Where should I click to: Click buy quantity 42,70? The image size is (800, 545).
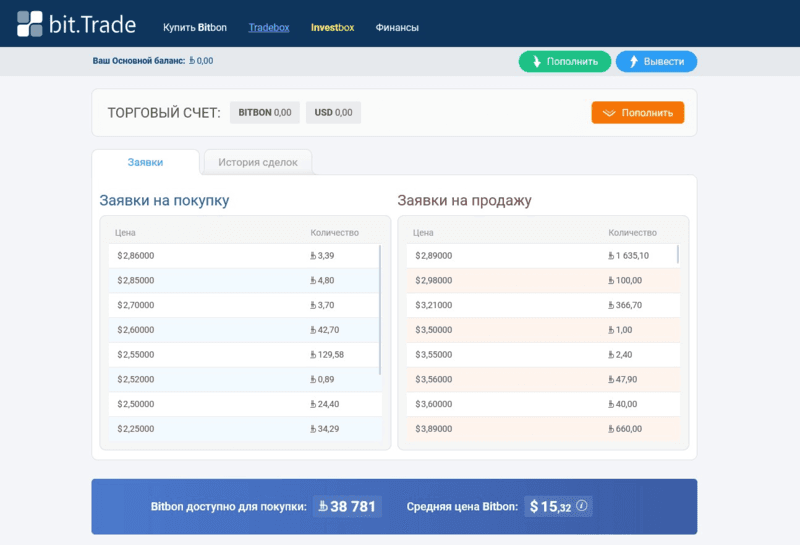tap(324, 330)
